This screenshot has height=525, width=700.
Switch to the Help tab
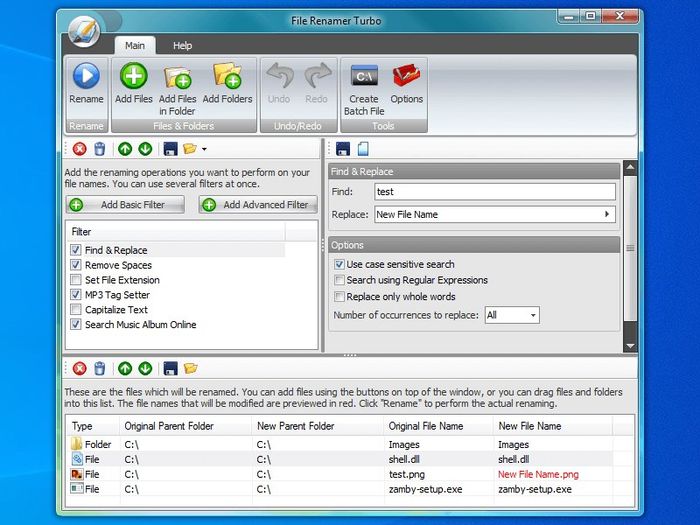point(182,45)
